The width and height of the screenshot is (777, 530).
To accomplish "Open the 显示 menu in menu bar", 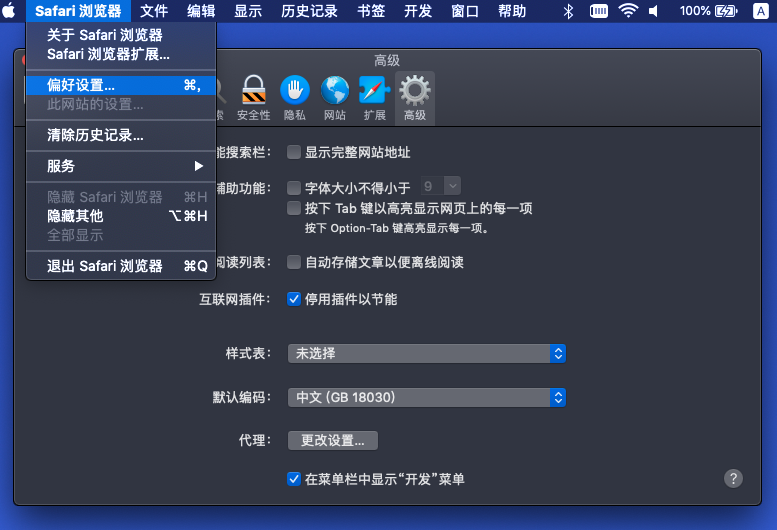I will [x=248, y=11].
